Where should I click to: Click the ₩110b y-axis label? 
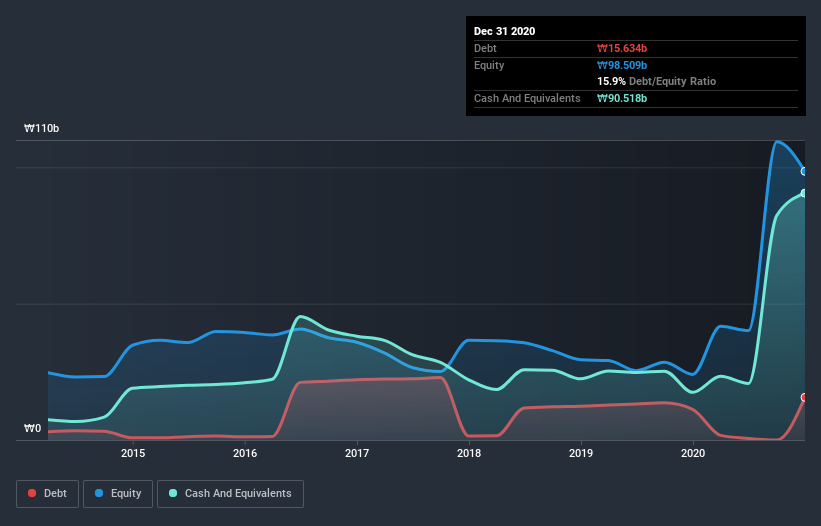41,128
